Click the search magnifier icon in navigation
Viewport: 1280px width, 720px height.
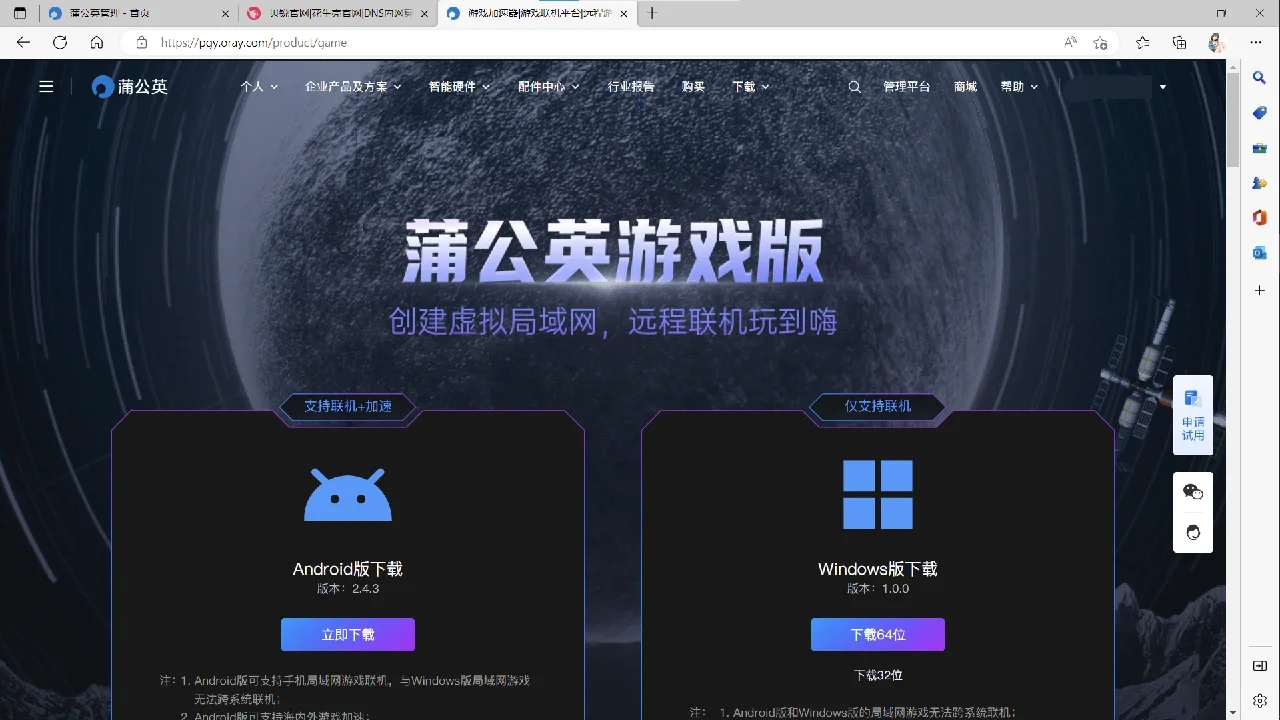pyautogui.click(x=855, y=87)
